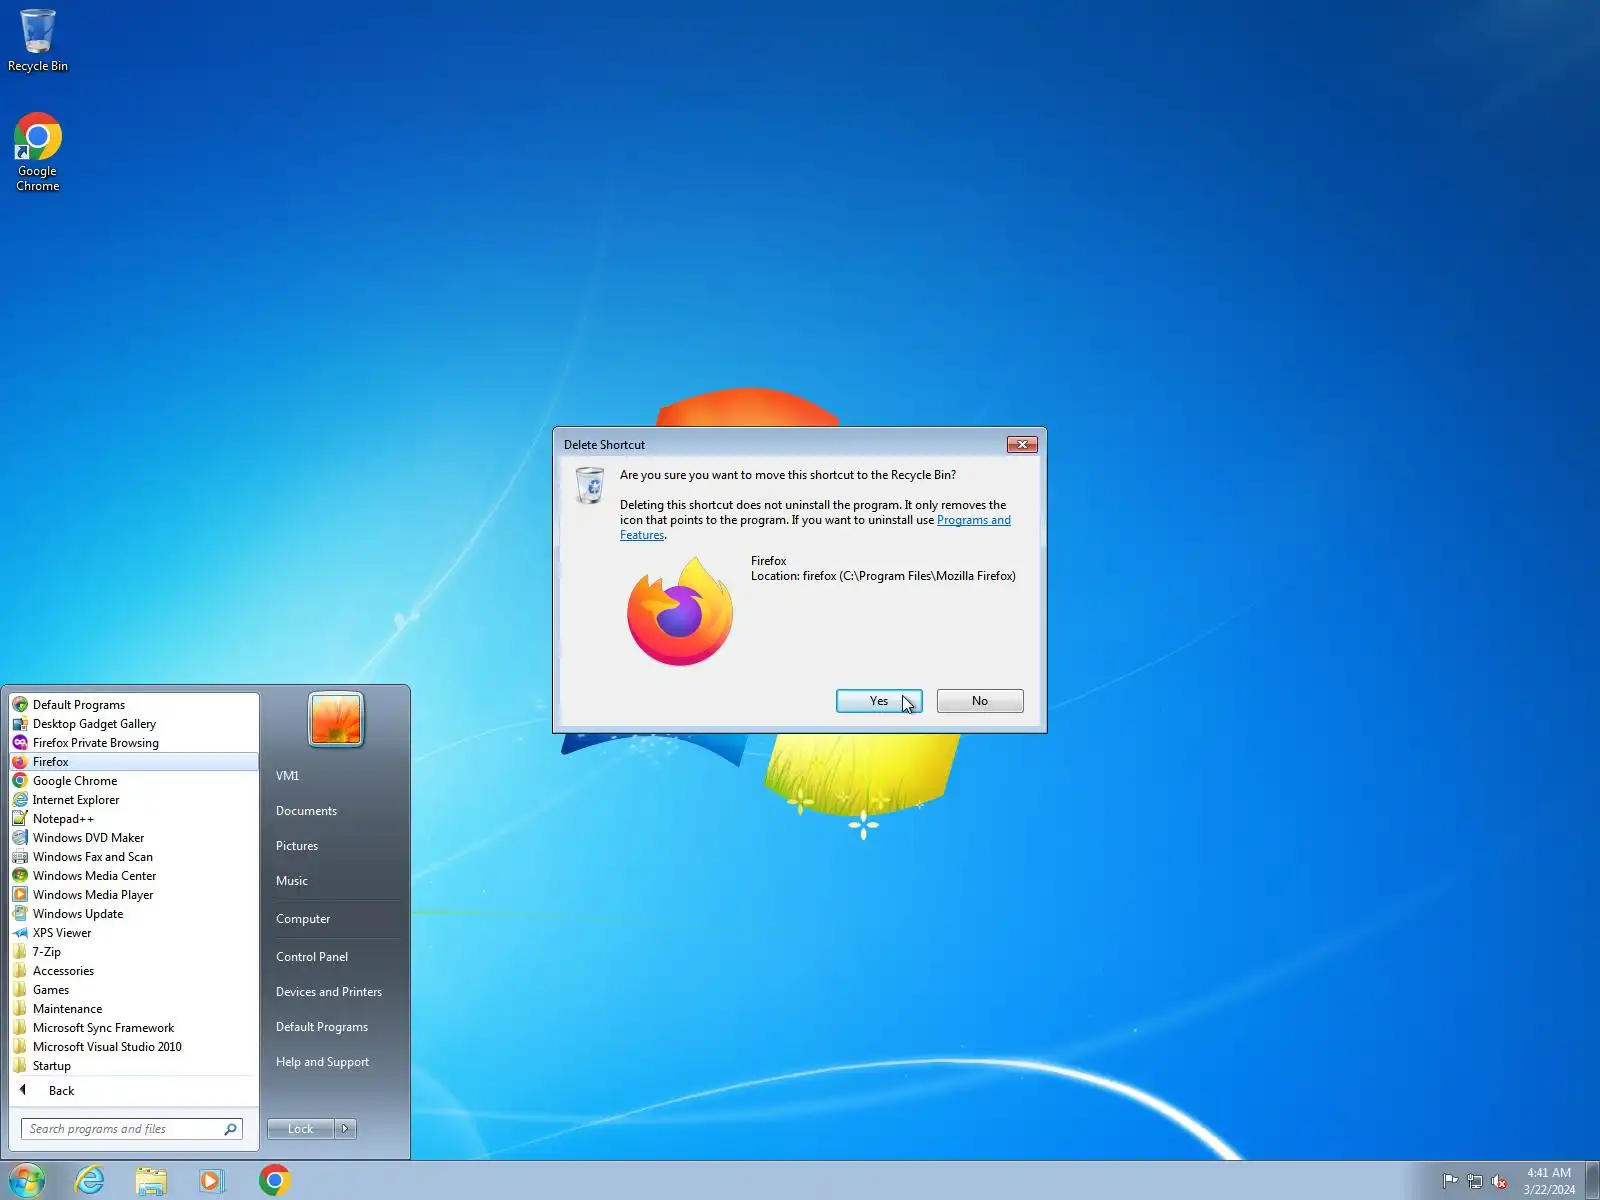Screen dimensions: 1600x1200
Task: Click the Firefox icon in the programs list
Action: (x=20, y=762)
